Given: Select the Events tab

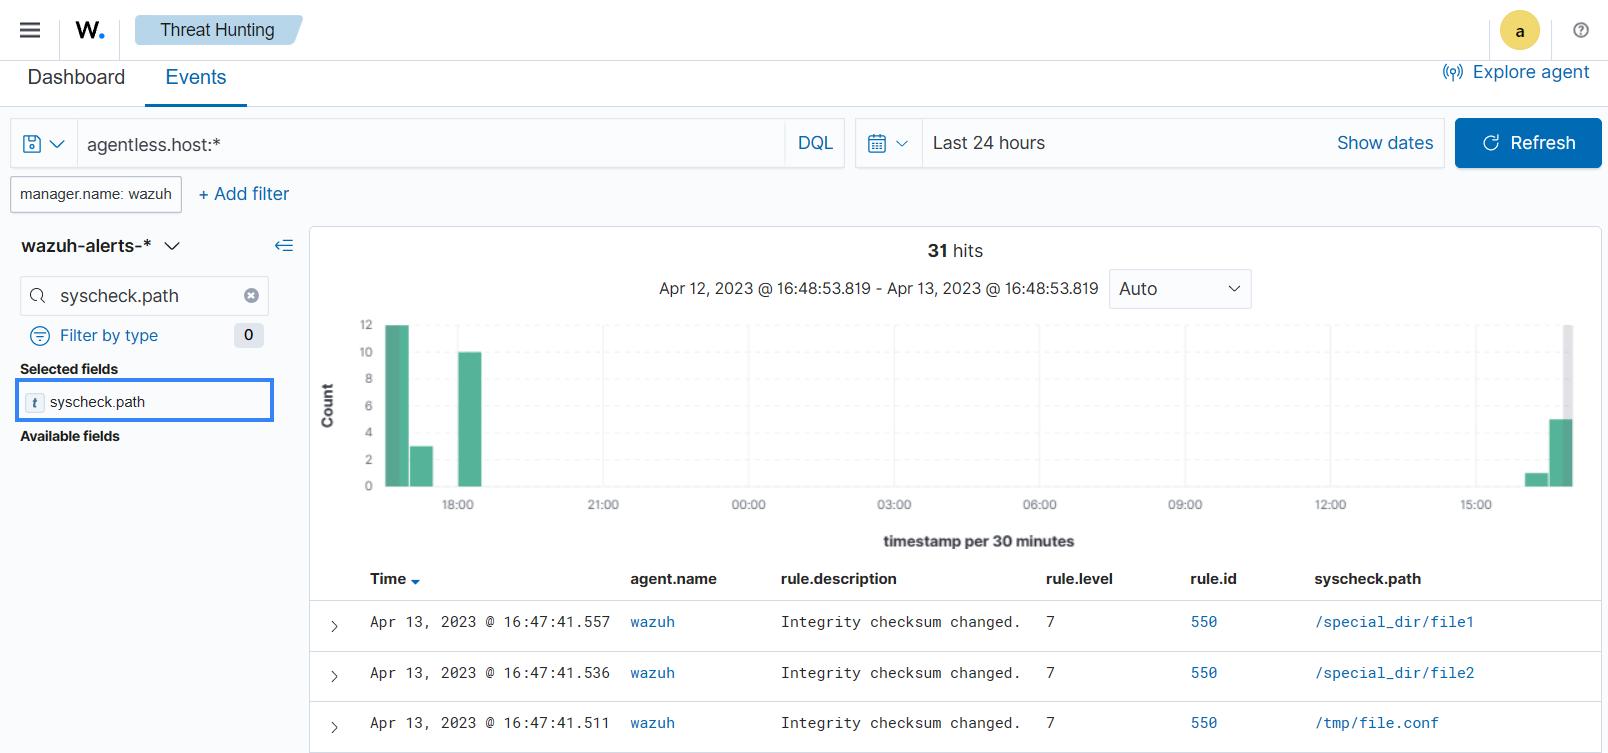Looking at the screenshot, I should (196, 78).
